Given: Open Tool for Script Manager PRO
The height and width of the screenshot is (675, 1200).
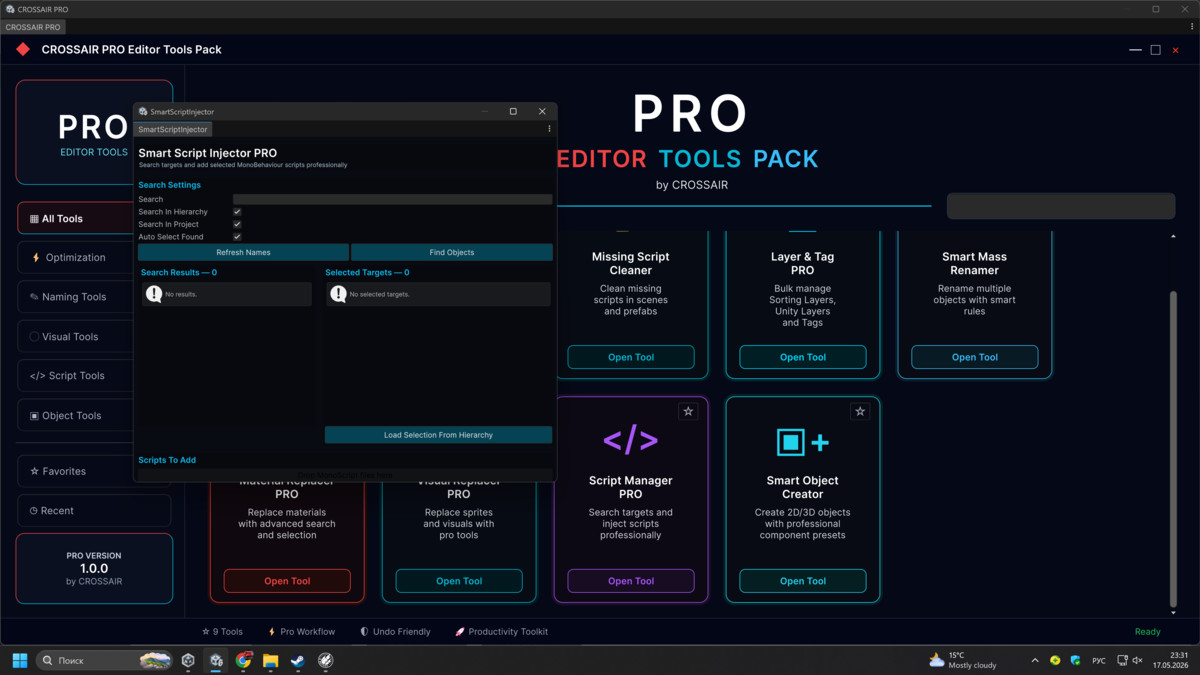Looking at the screenshot, I should (x=631, y=581).
